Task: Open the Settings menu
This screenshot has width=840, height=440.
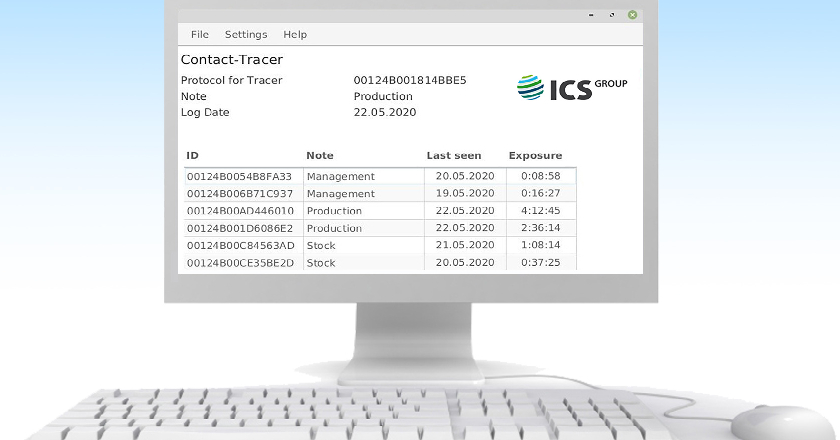Action: point(246,34)
